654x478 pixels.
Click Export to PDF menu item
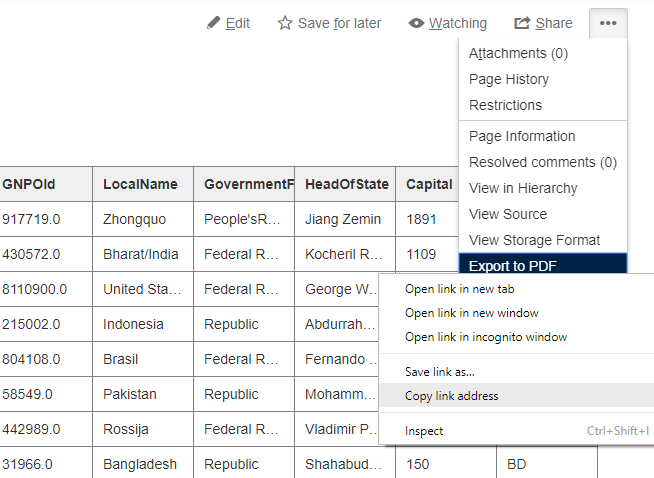click(513, 265)
